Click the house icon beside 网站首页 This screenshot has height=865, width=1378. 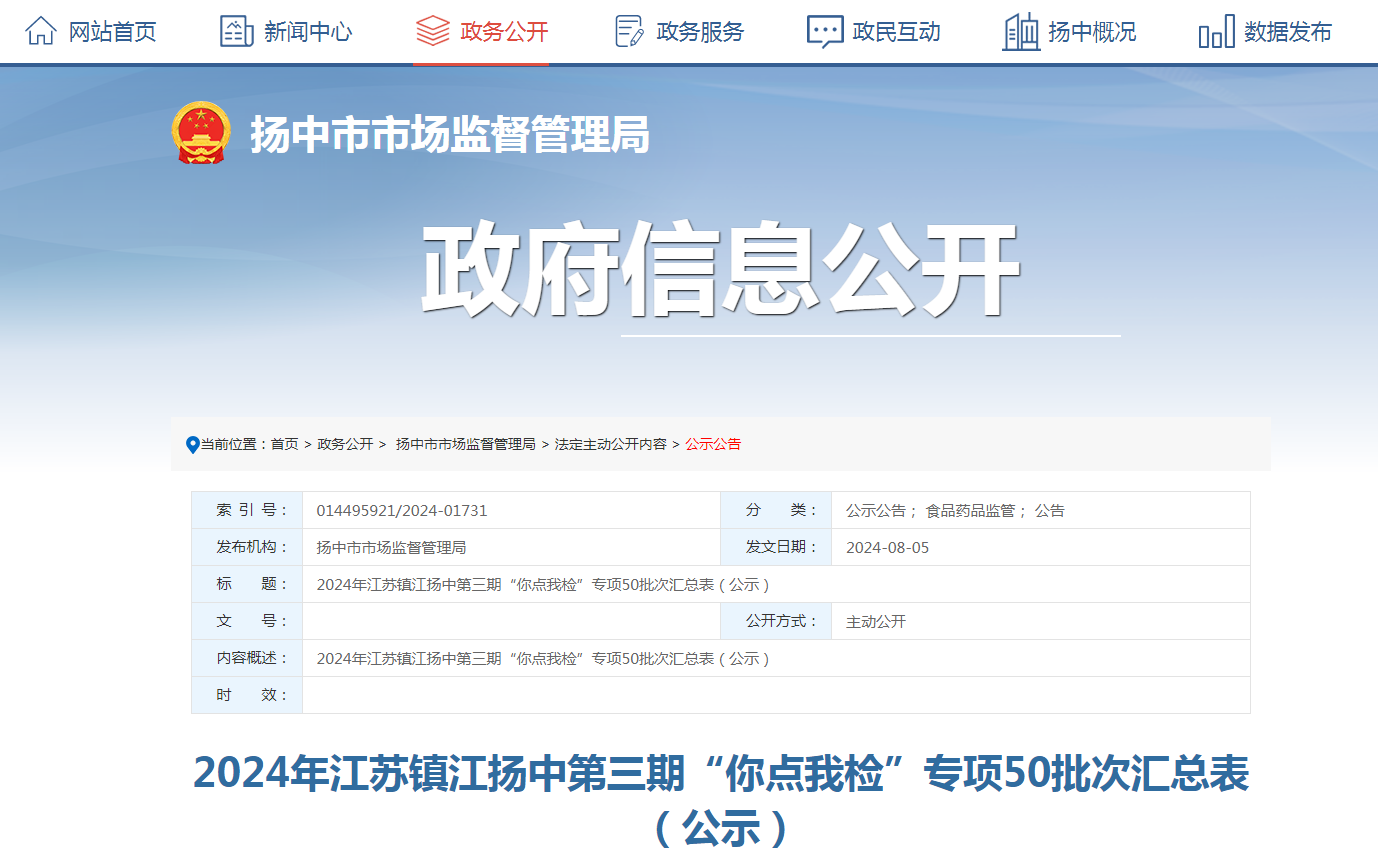[x=41, y=31]
